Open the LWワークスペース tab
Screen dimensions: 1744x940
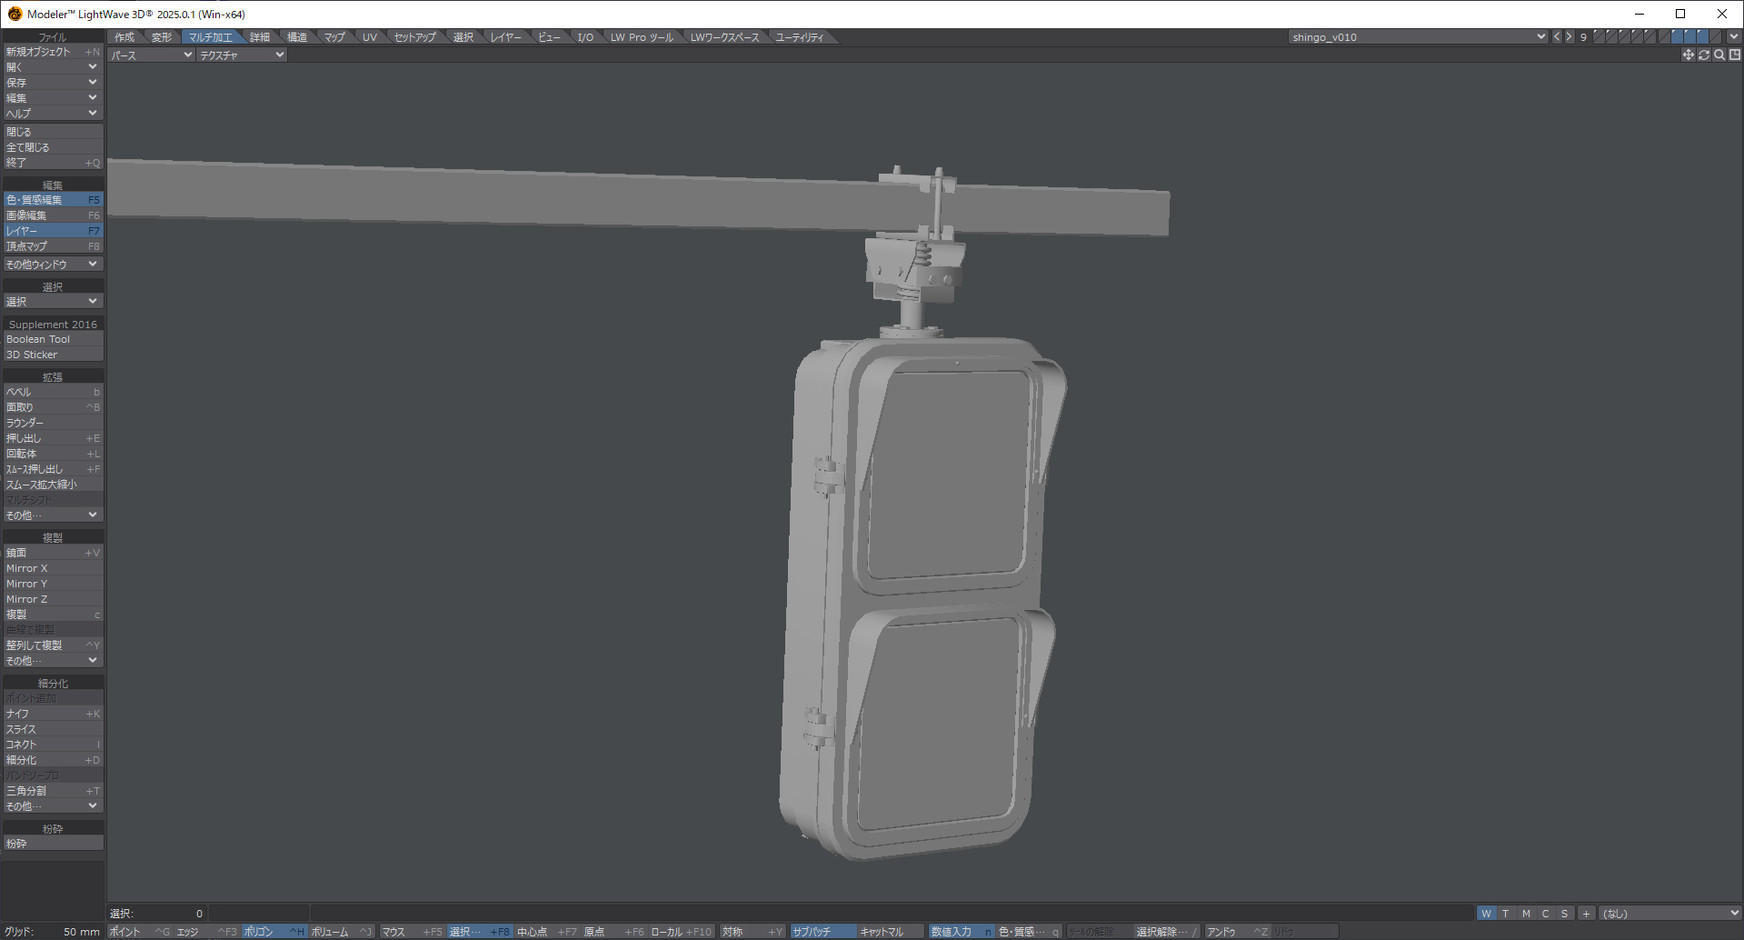725,37
